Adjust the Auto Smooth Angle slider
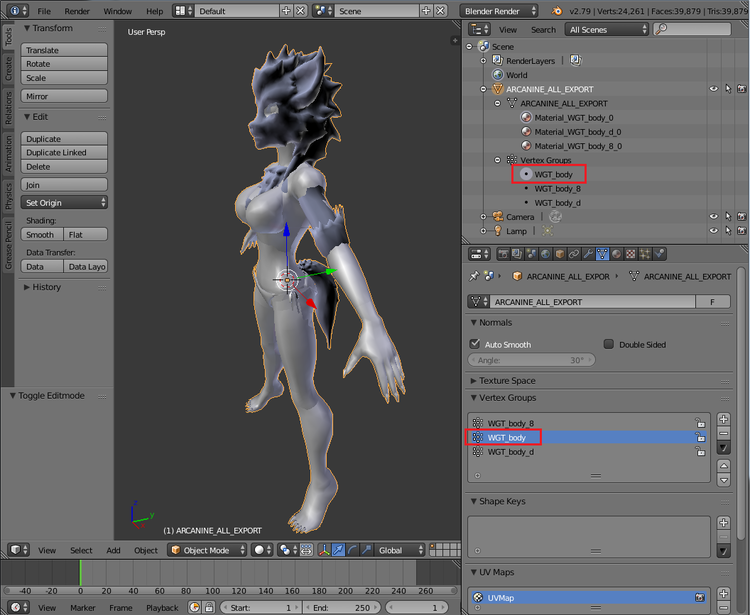This screenshot has width=750, height=615. (x=531, y=360)
